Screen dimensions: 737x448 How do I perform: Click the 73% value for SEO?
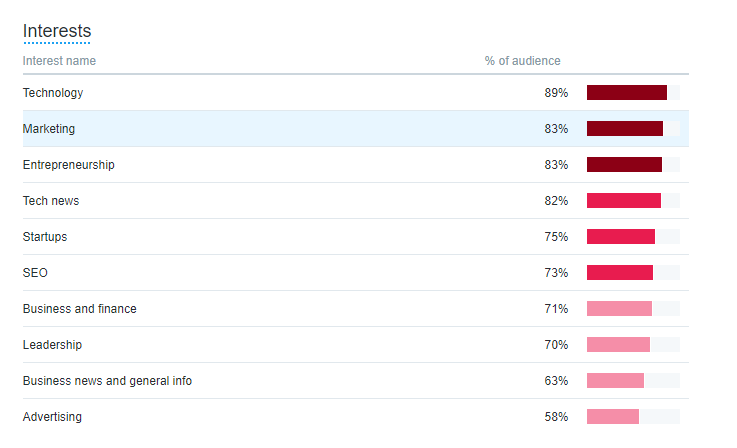[x=556, y=273]
